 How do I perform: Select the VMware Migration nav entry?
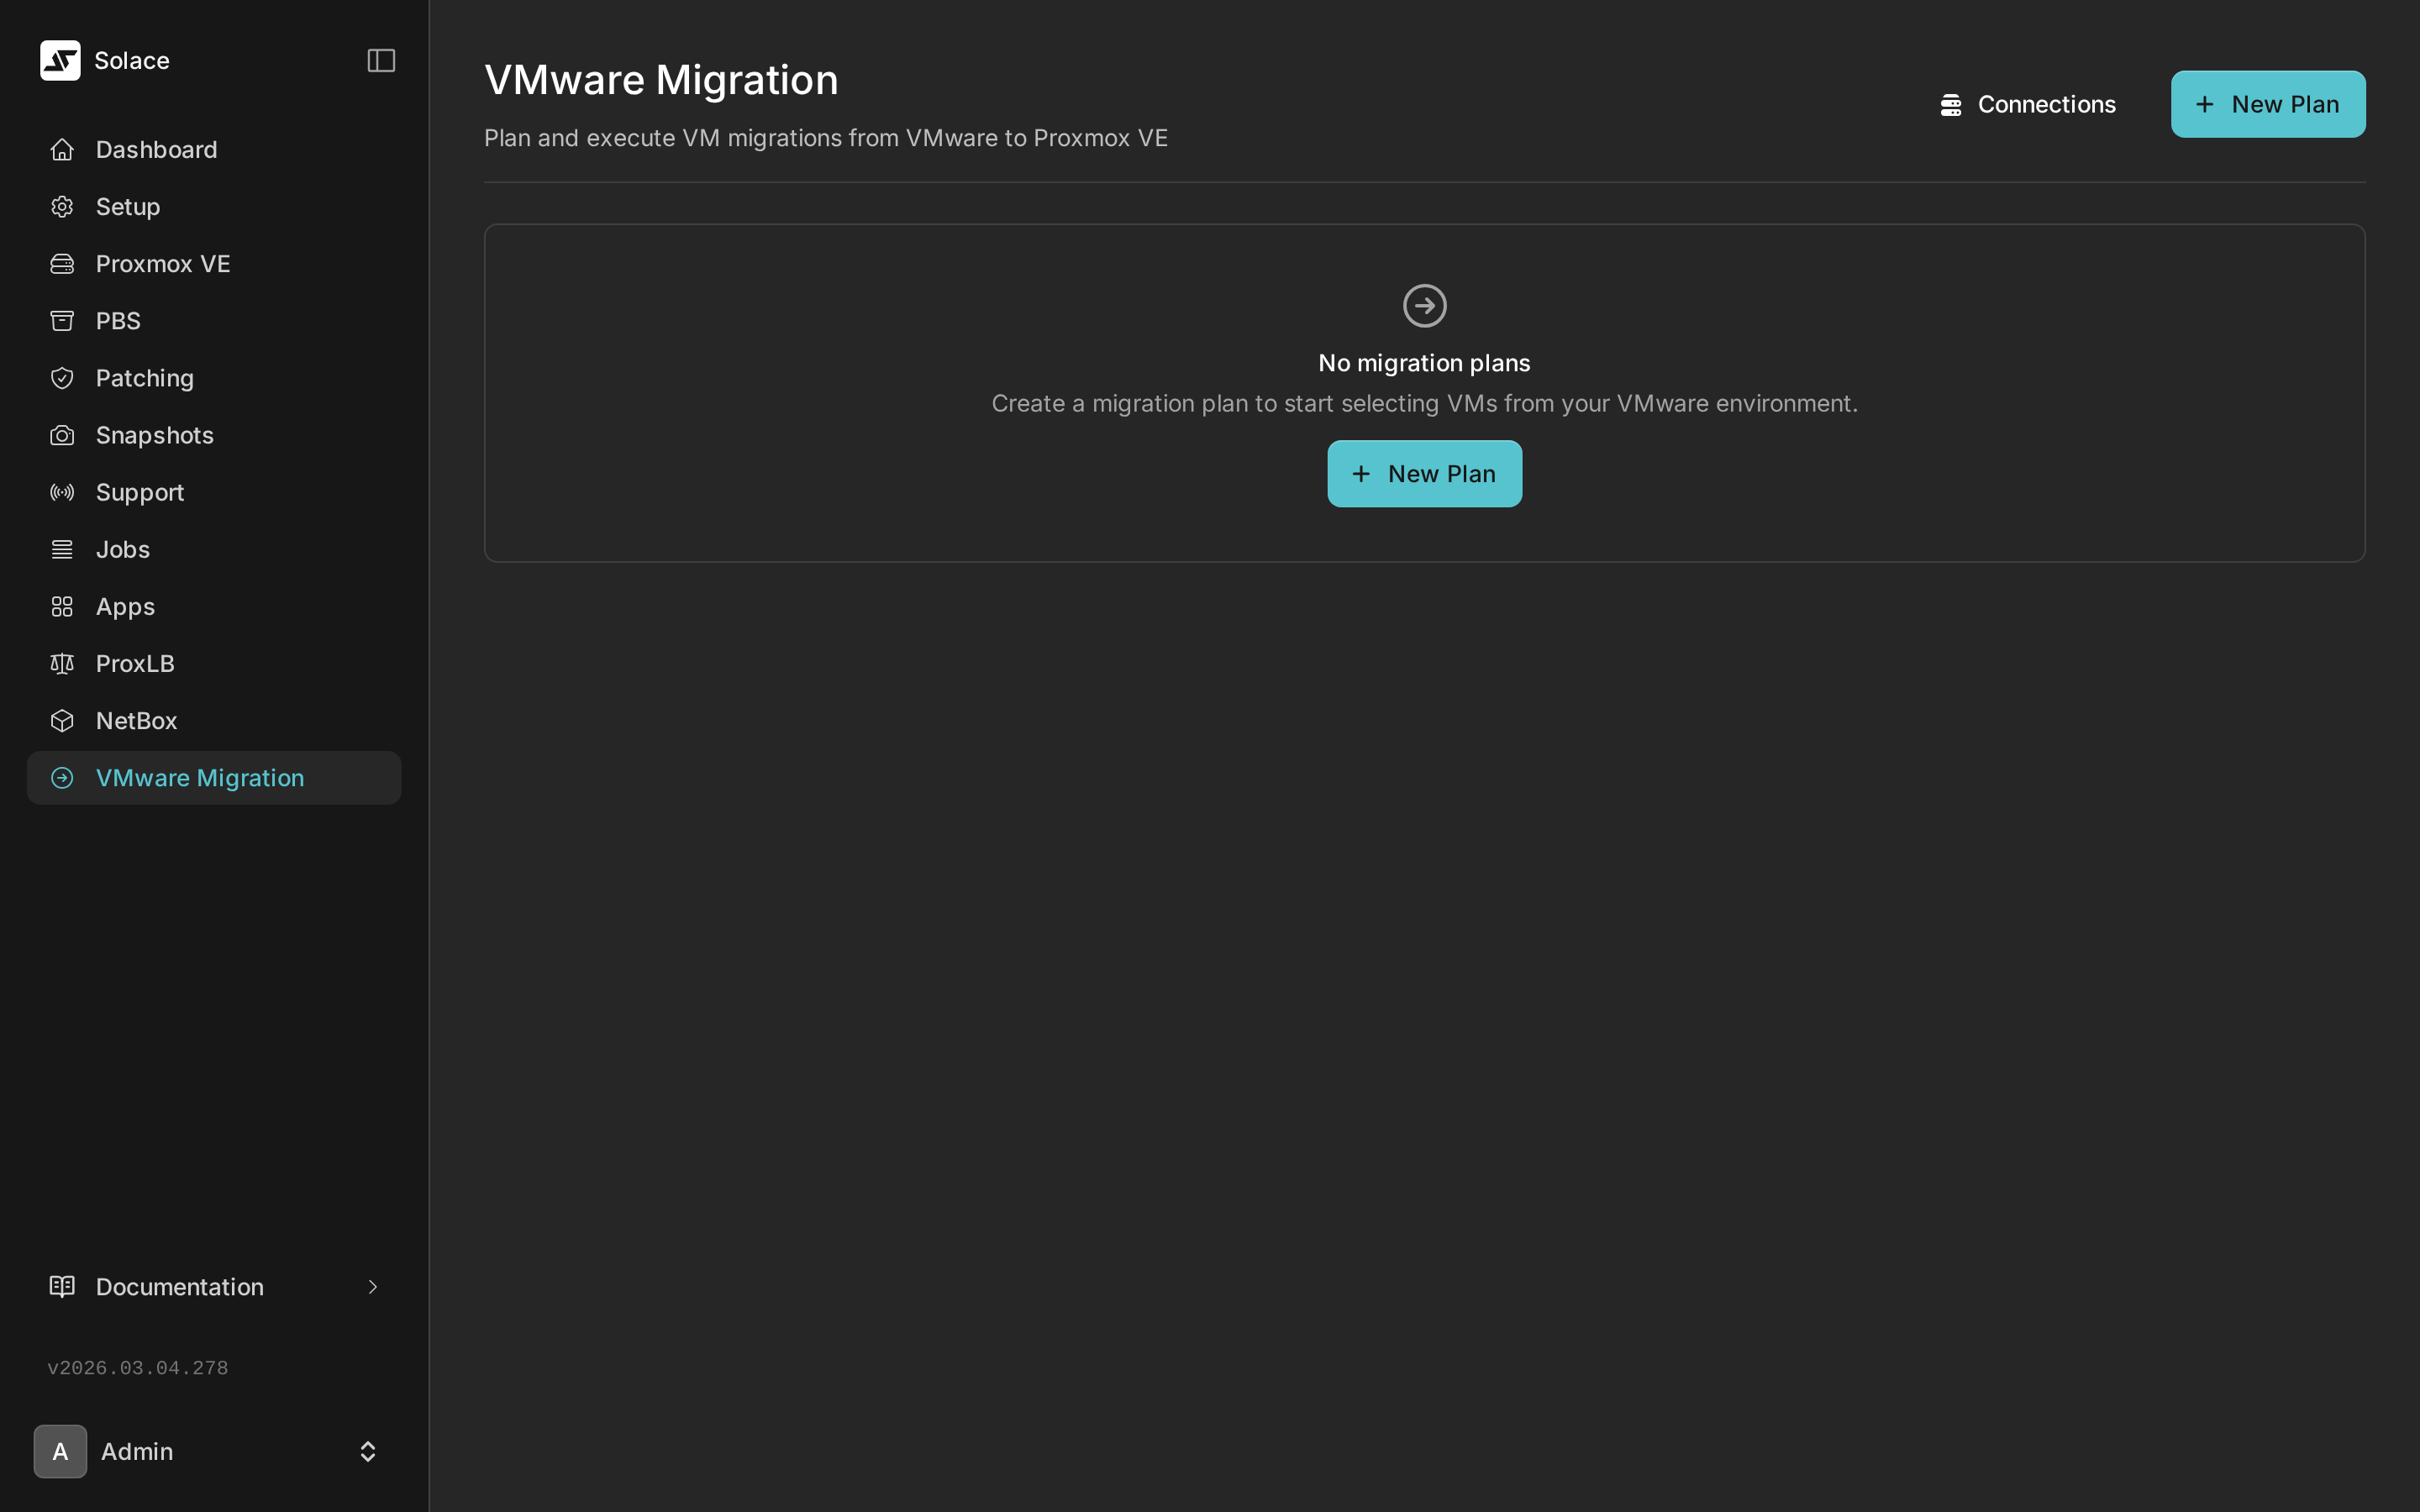click(x=200, y=777)
